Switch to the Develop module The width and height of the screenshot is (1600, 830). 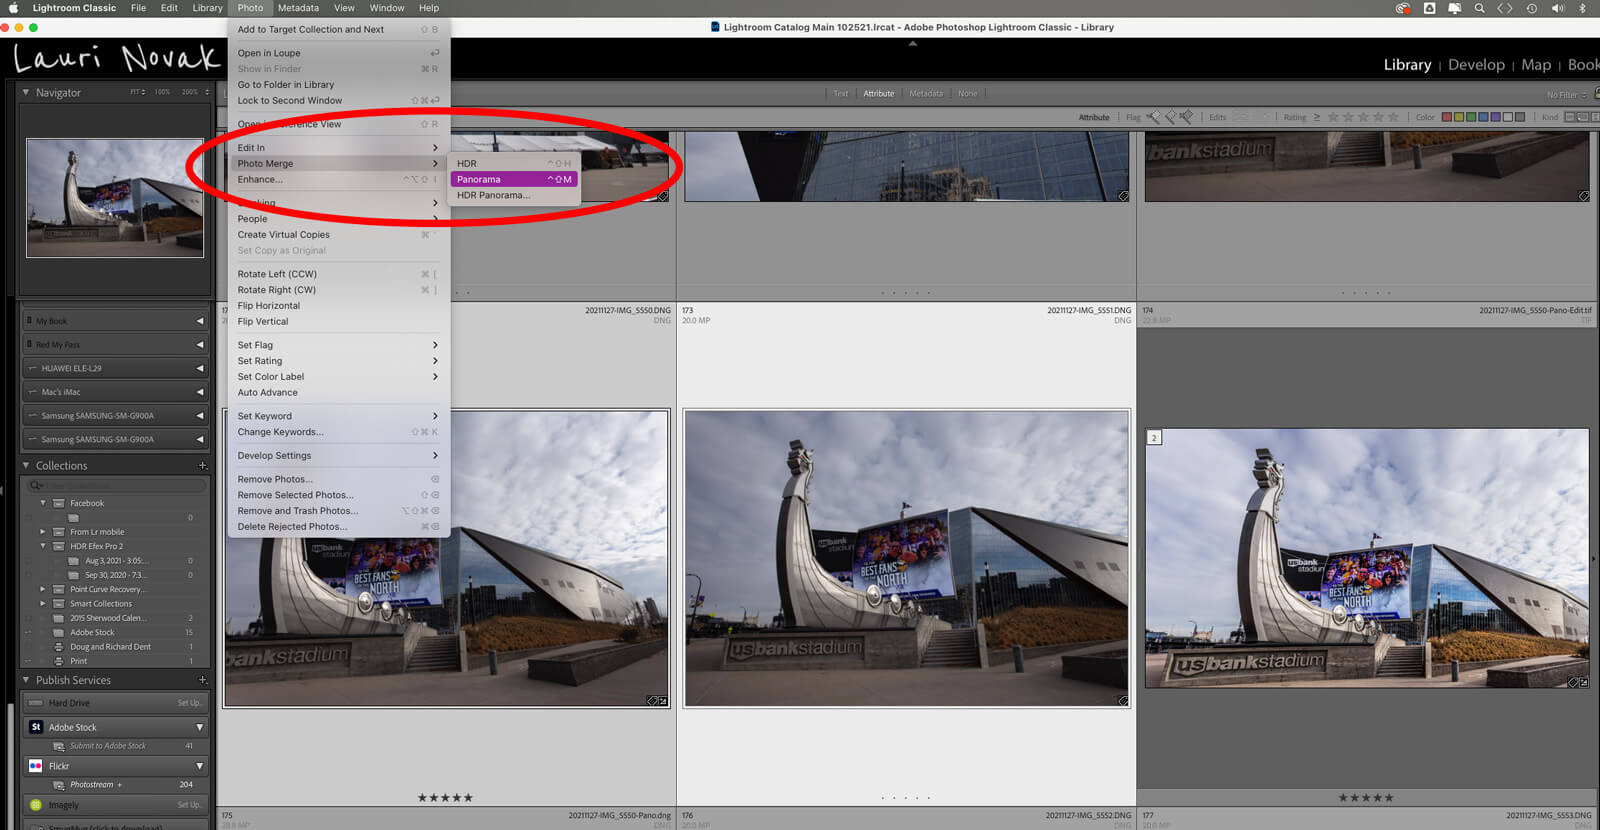click(x=1476, y=65)
